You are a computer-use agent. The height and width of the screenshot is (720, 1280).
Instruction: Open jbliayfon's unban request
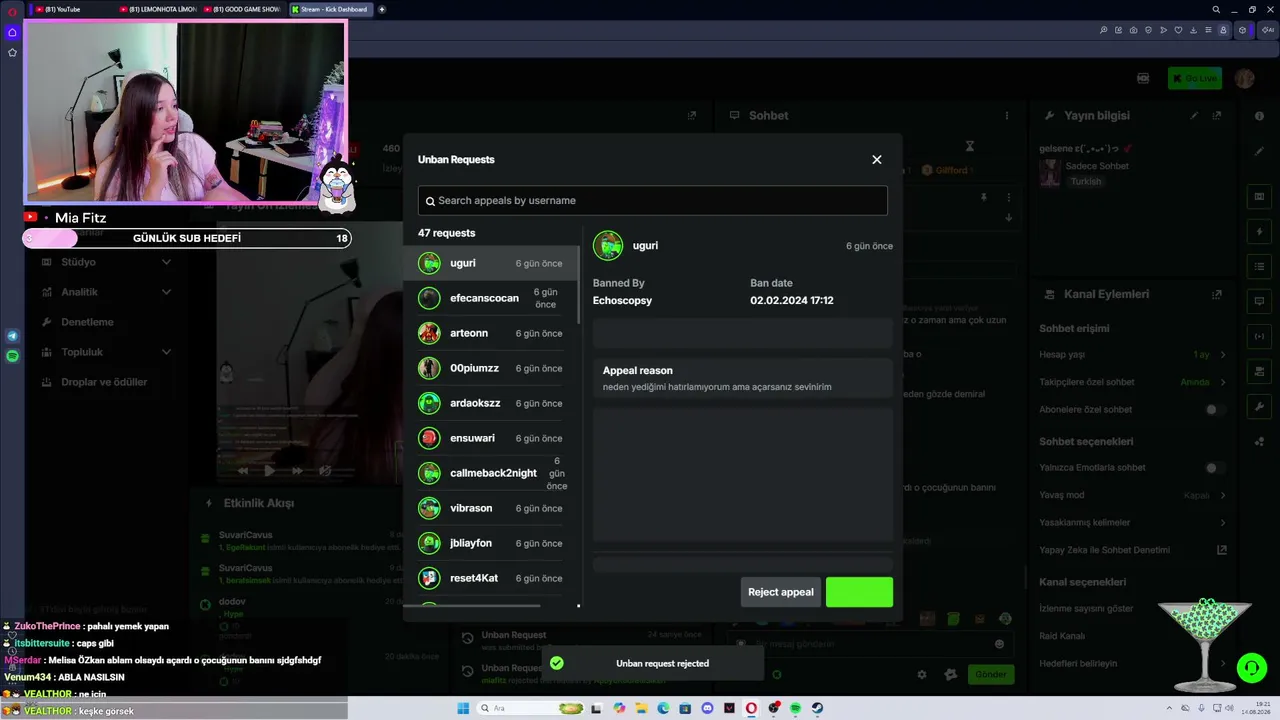pyautogui.click(x=491, y=543)
